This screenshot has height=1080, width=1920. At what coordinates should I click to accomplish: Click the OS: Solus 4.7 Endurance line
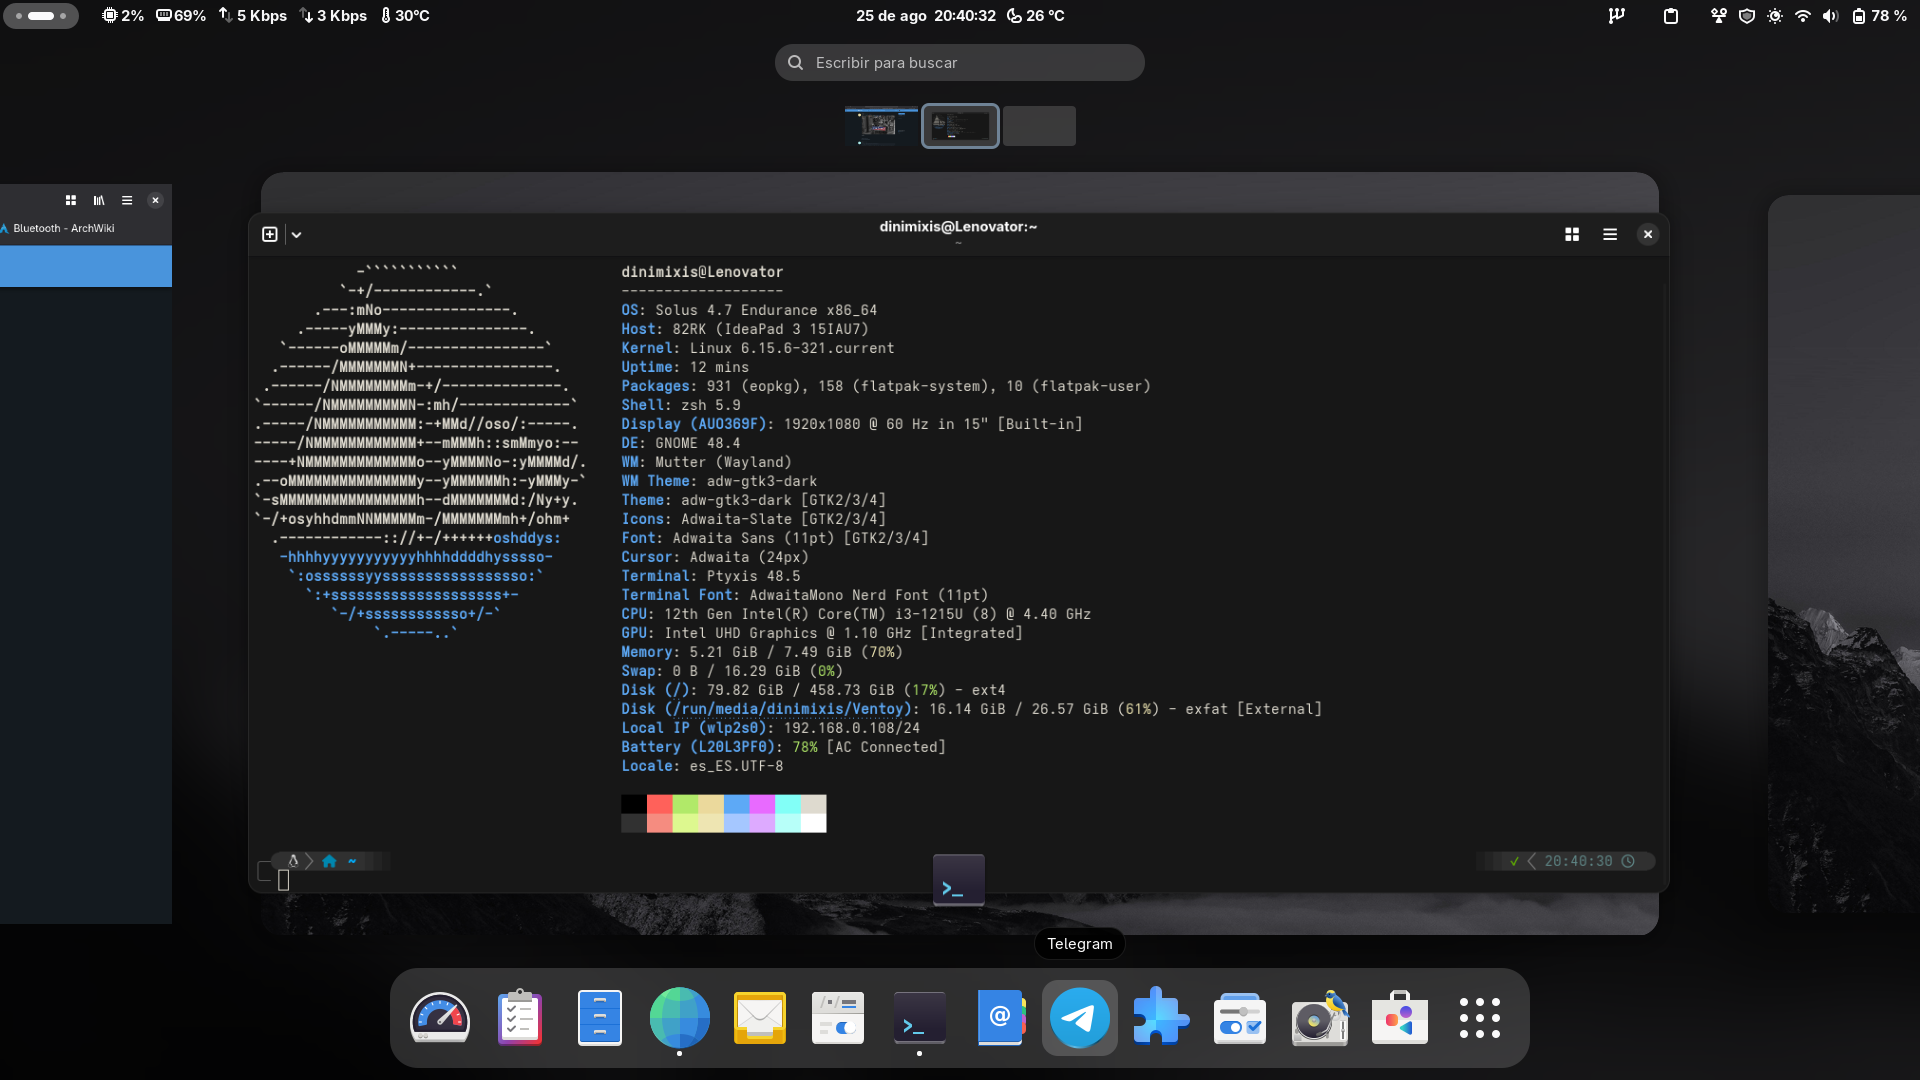(749, 310)
